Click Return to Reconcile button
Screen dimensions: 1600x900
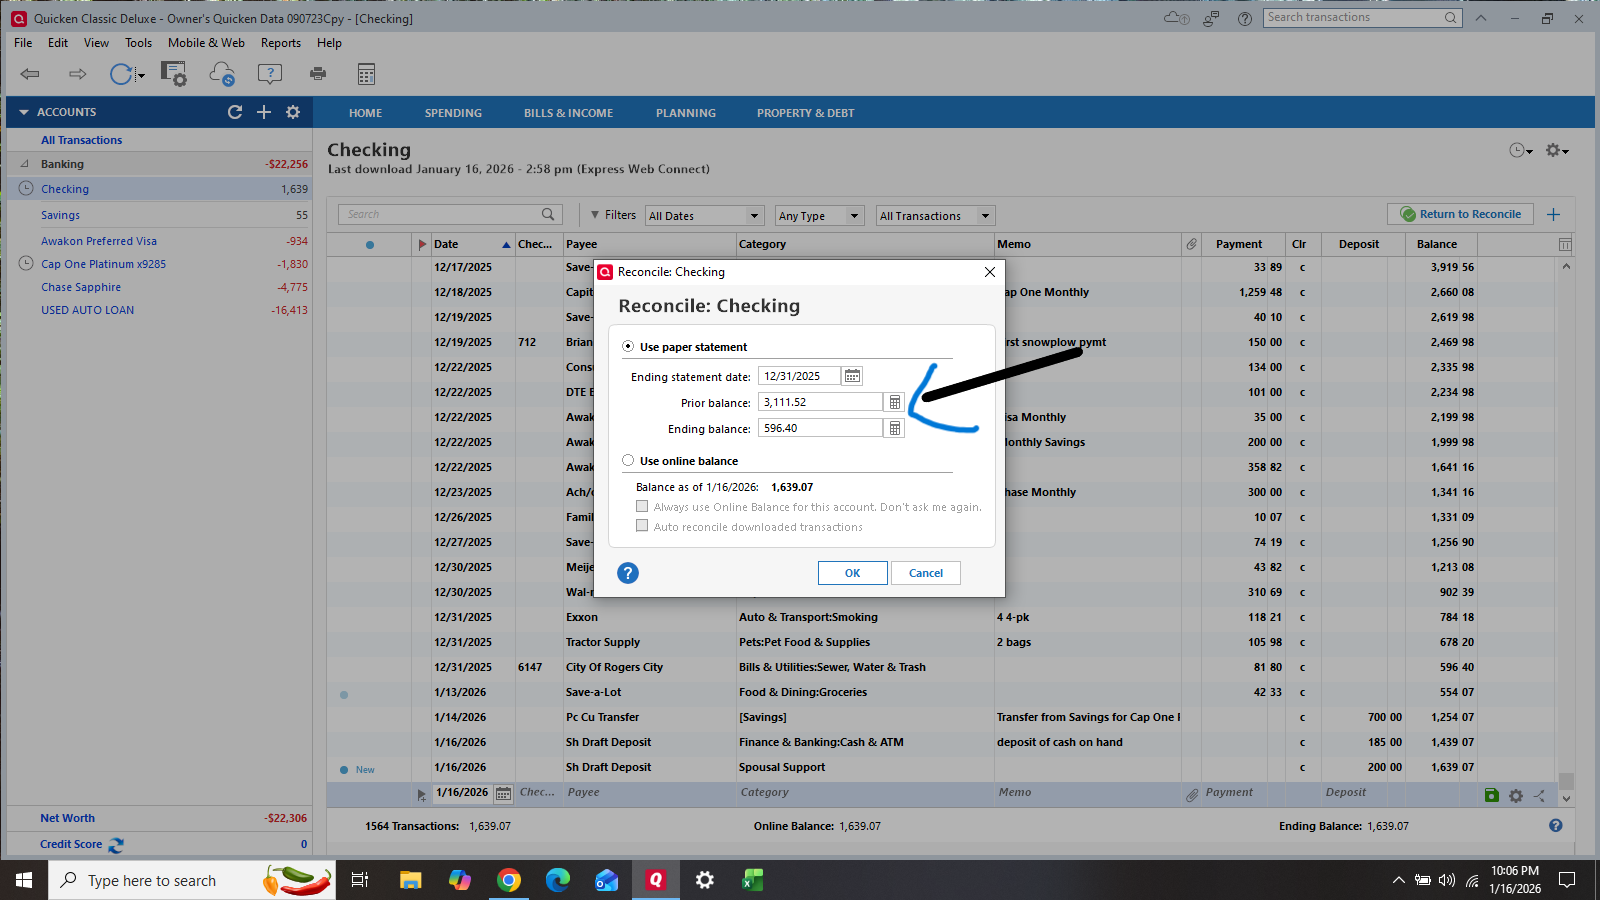click(x=1460, y=214)
